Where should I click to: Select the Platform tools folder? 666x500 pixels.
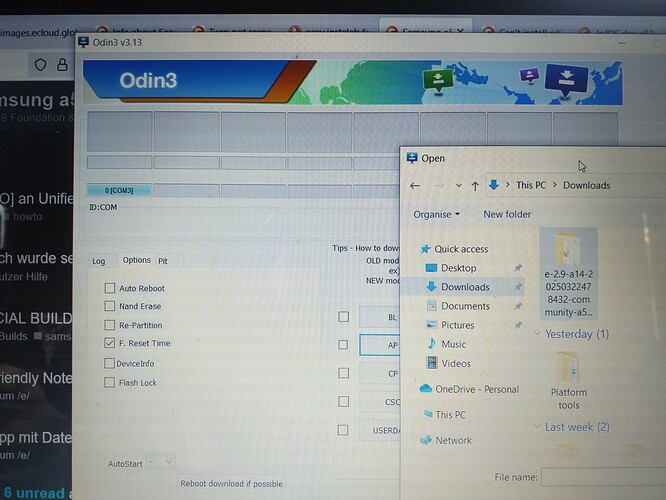tap(568, 380)
